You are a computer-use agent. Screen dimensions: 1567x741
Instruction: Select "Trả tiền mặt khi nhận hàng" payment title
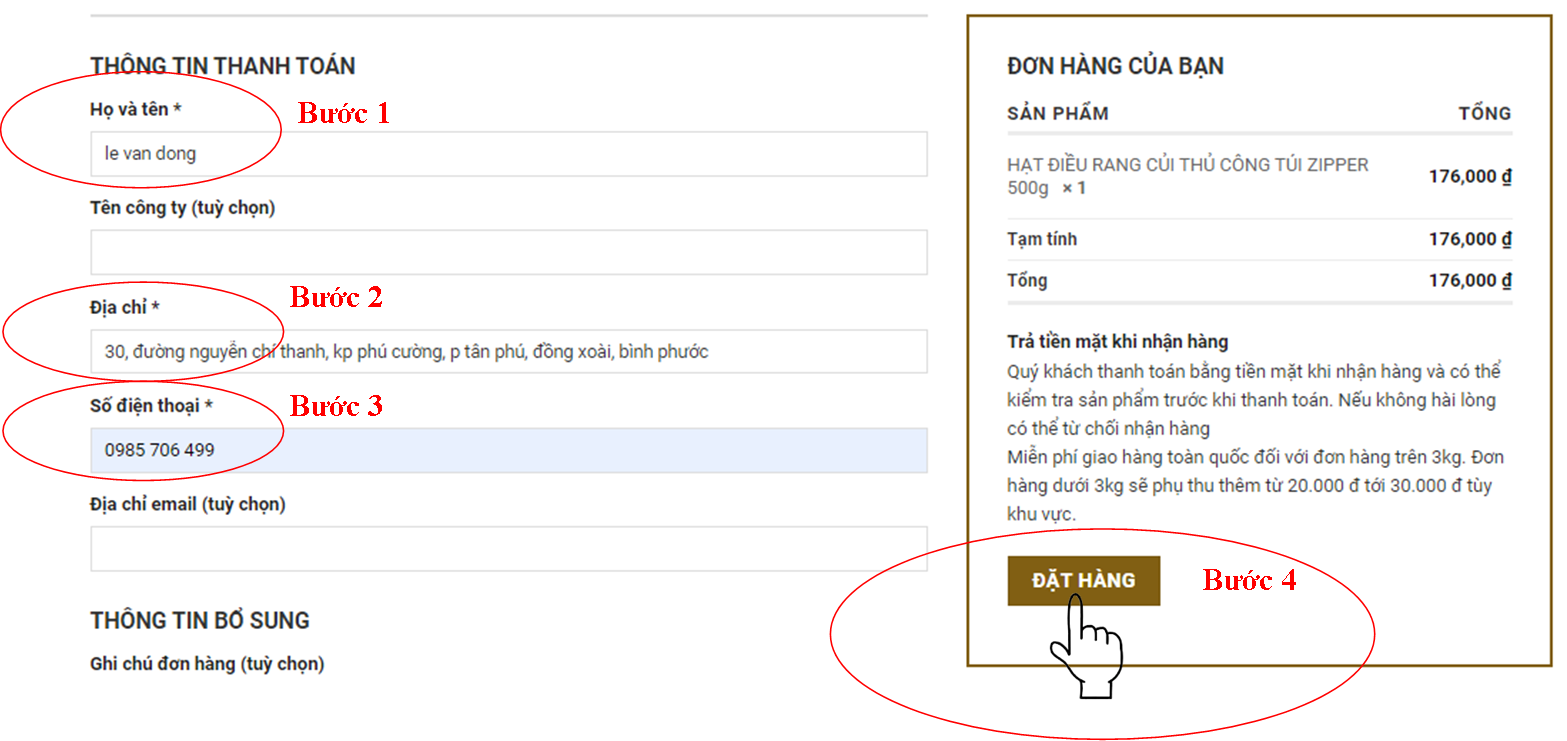click(x=1117, y=342)
